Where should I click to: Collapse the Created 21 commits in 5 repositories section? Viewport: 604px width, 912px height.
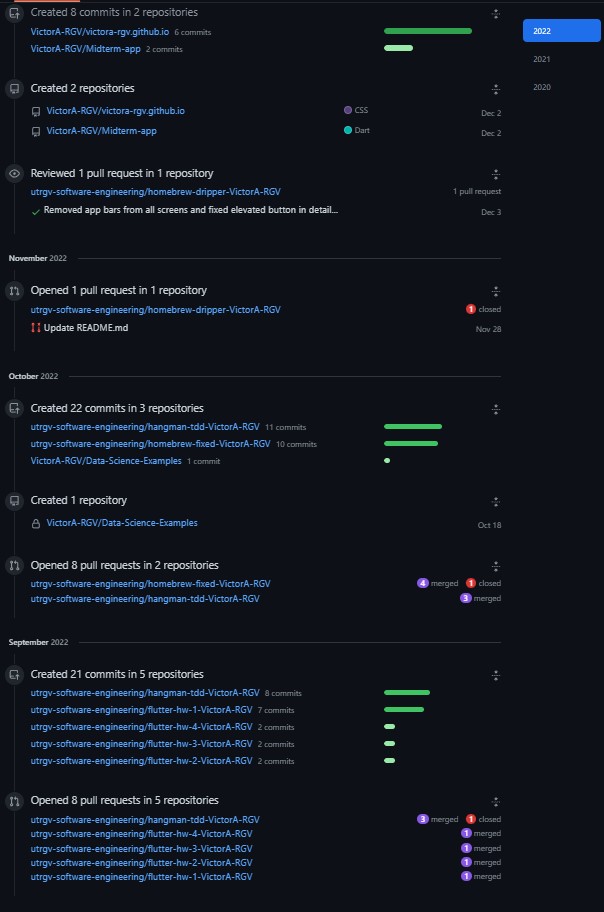(495, 675)
